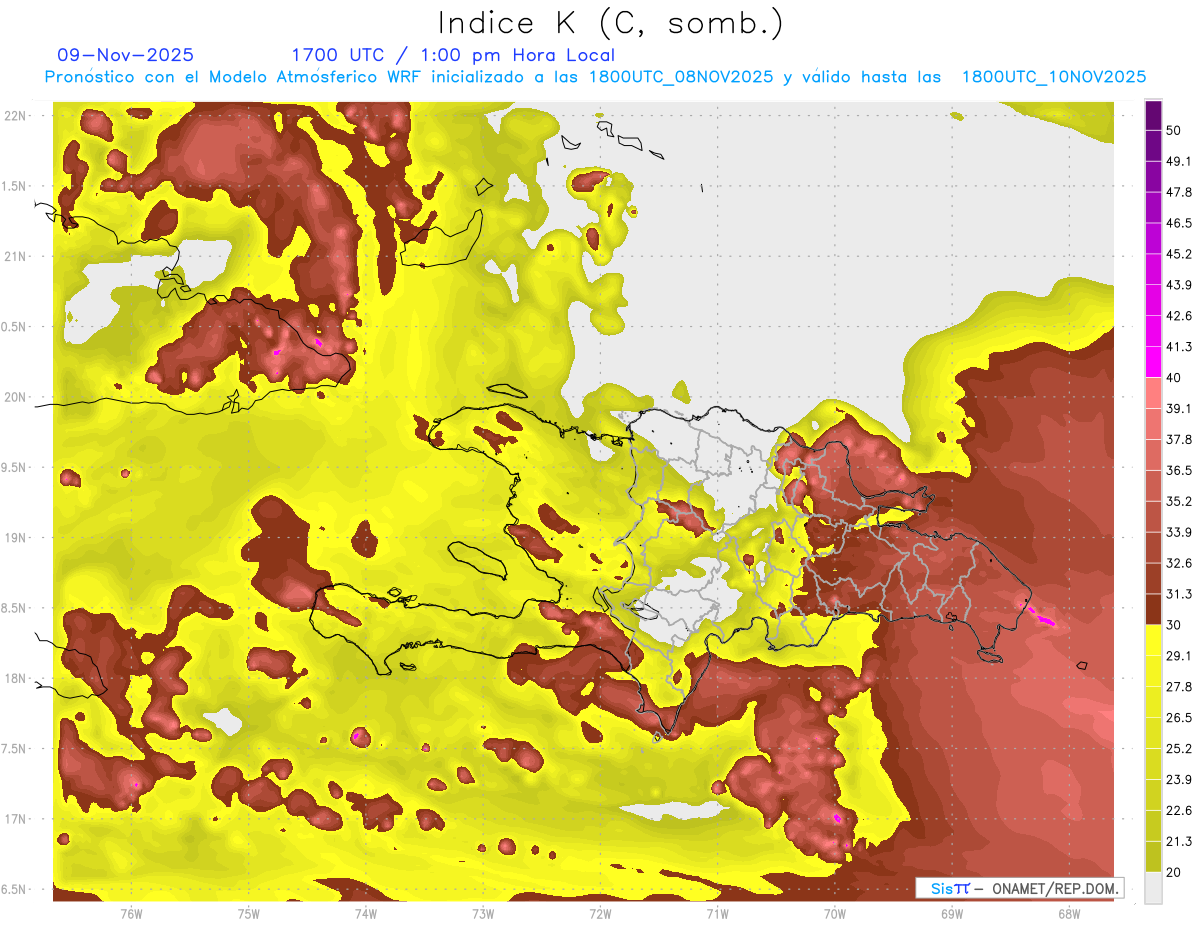Click the '1700 UTC / 1:00 pm Hora Local' text

[453, 55]
